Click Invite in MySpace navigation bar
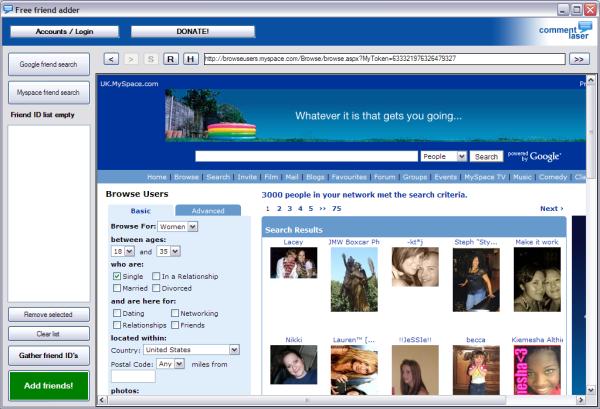The width and height of the screenshot is (600, 409). point(247,177)
